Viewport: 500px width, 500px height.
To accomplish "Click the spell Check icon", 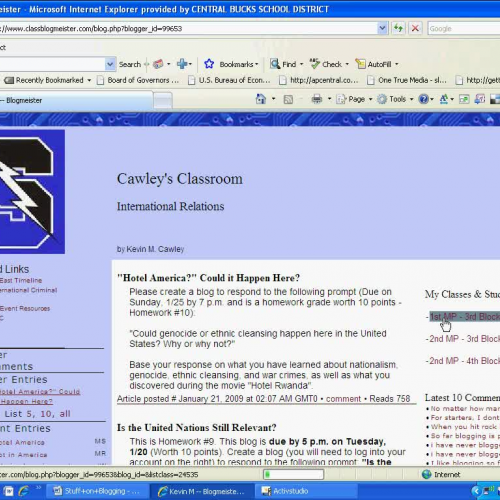I will pos(315,64).
